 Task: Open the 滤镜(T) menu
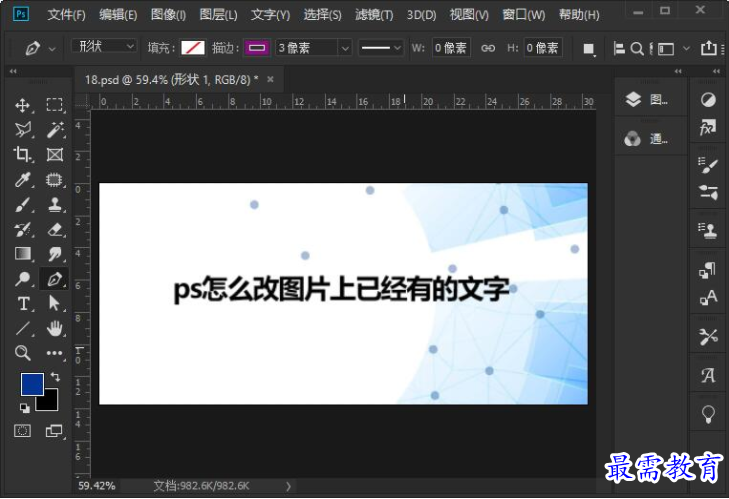(x=374, y=15)
